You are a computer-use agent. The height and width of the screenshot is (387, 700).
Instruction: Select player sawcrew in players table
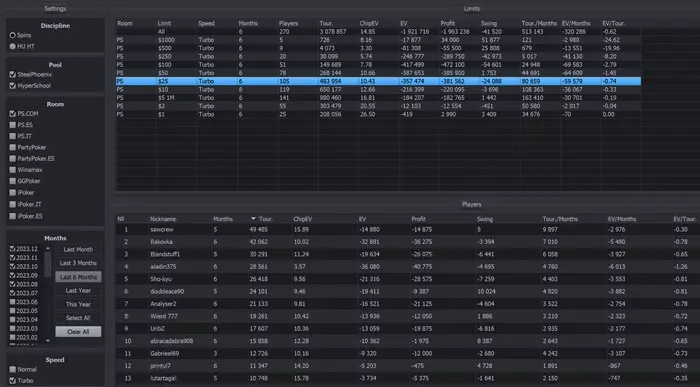click(408, 229)
